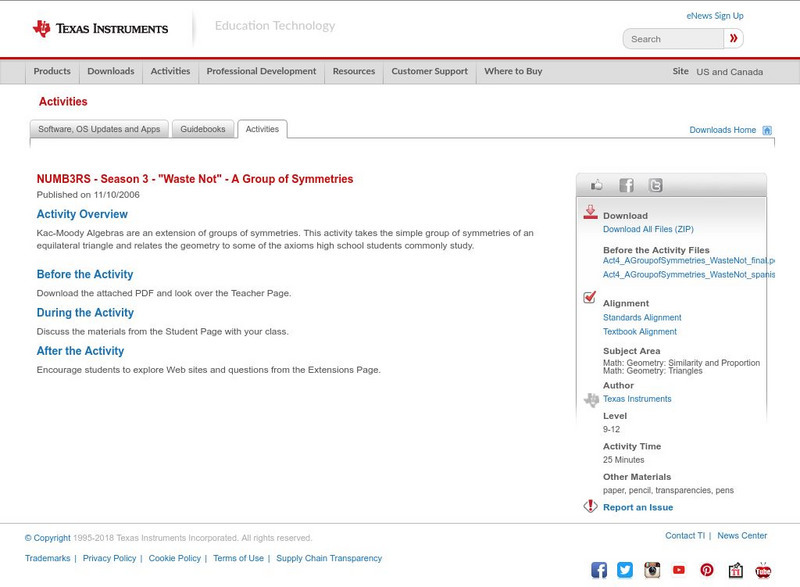This screenshot has width=800, height=587.
Task: Open TI's Pinterest page from the footer
Action: point(705,569)
